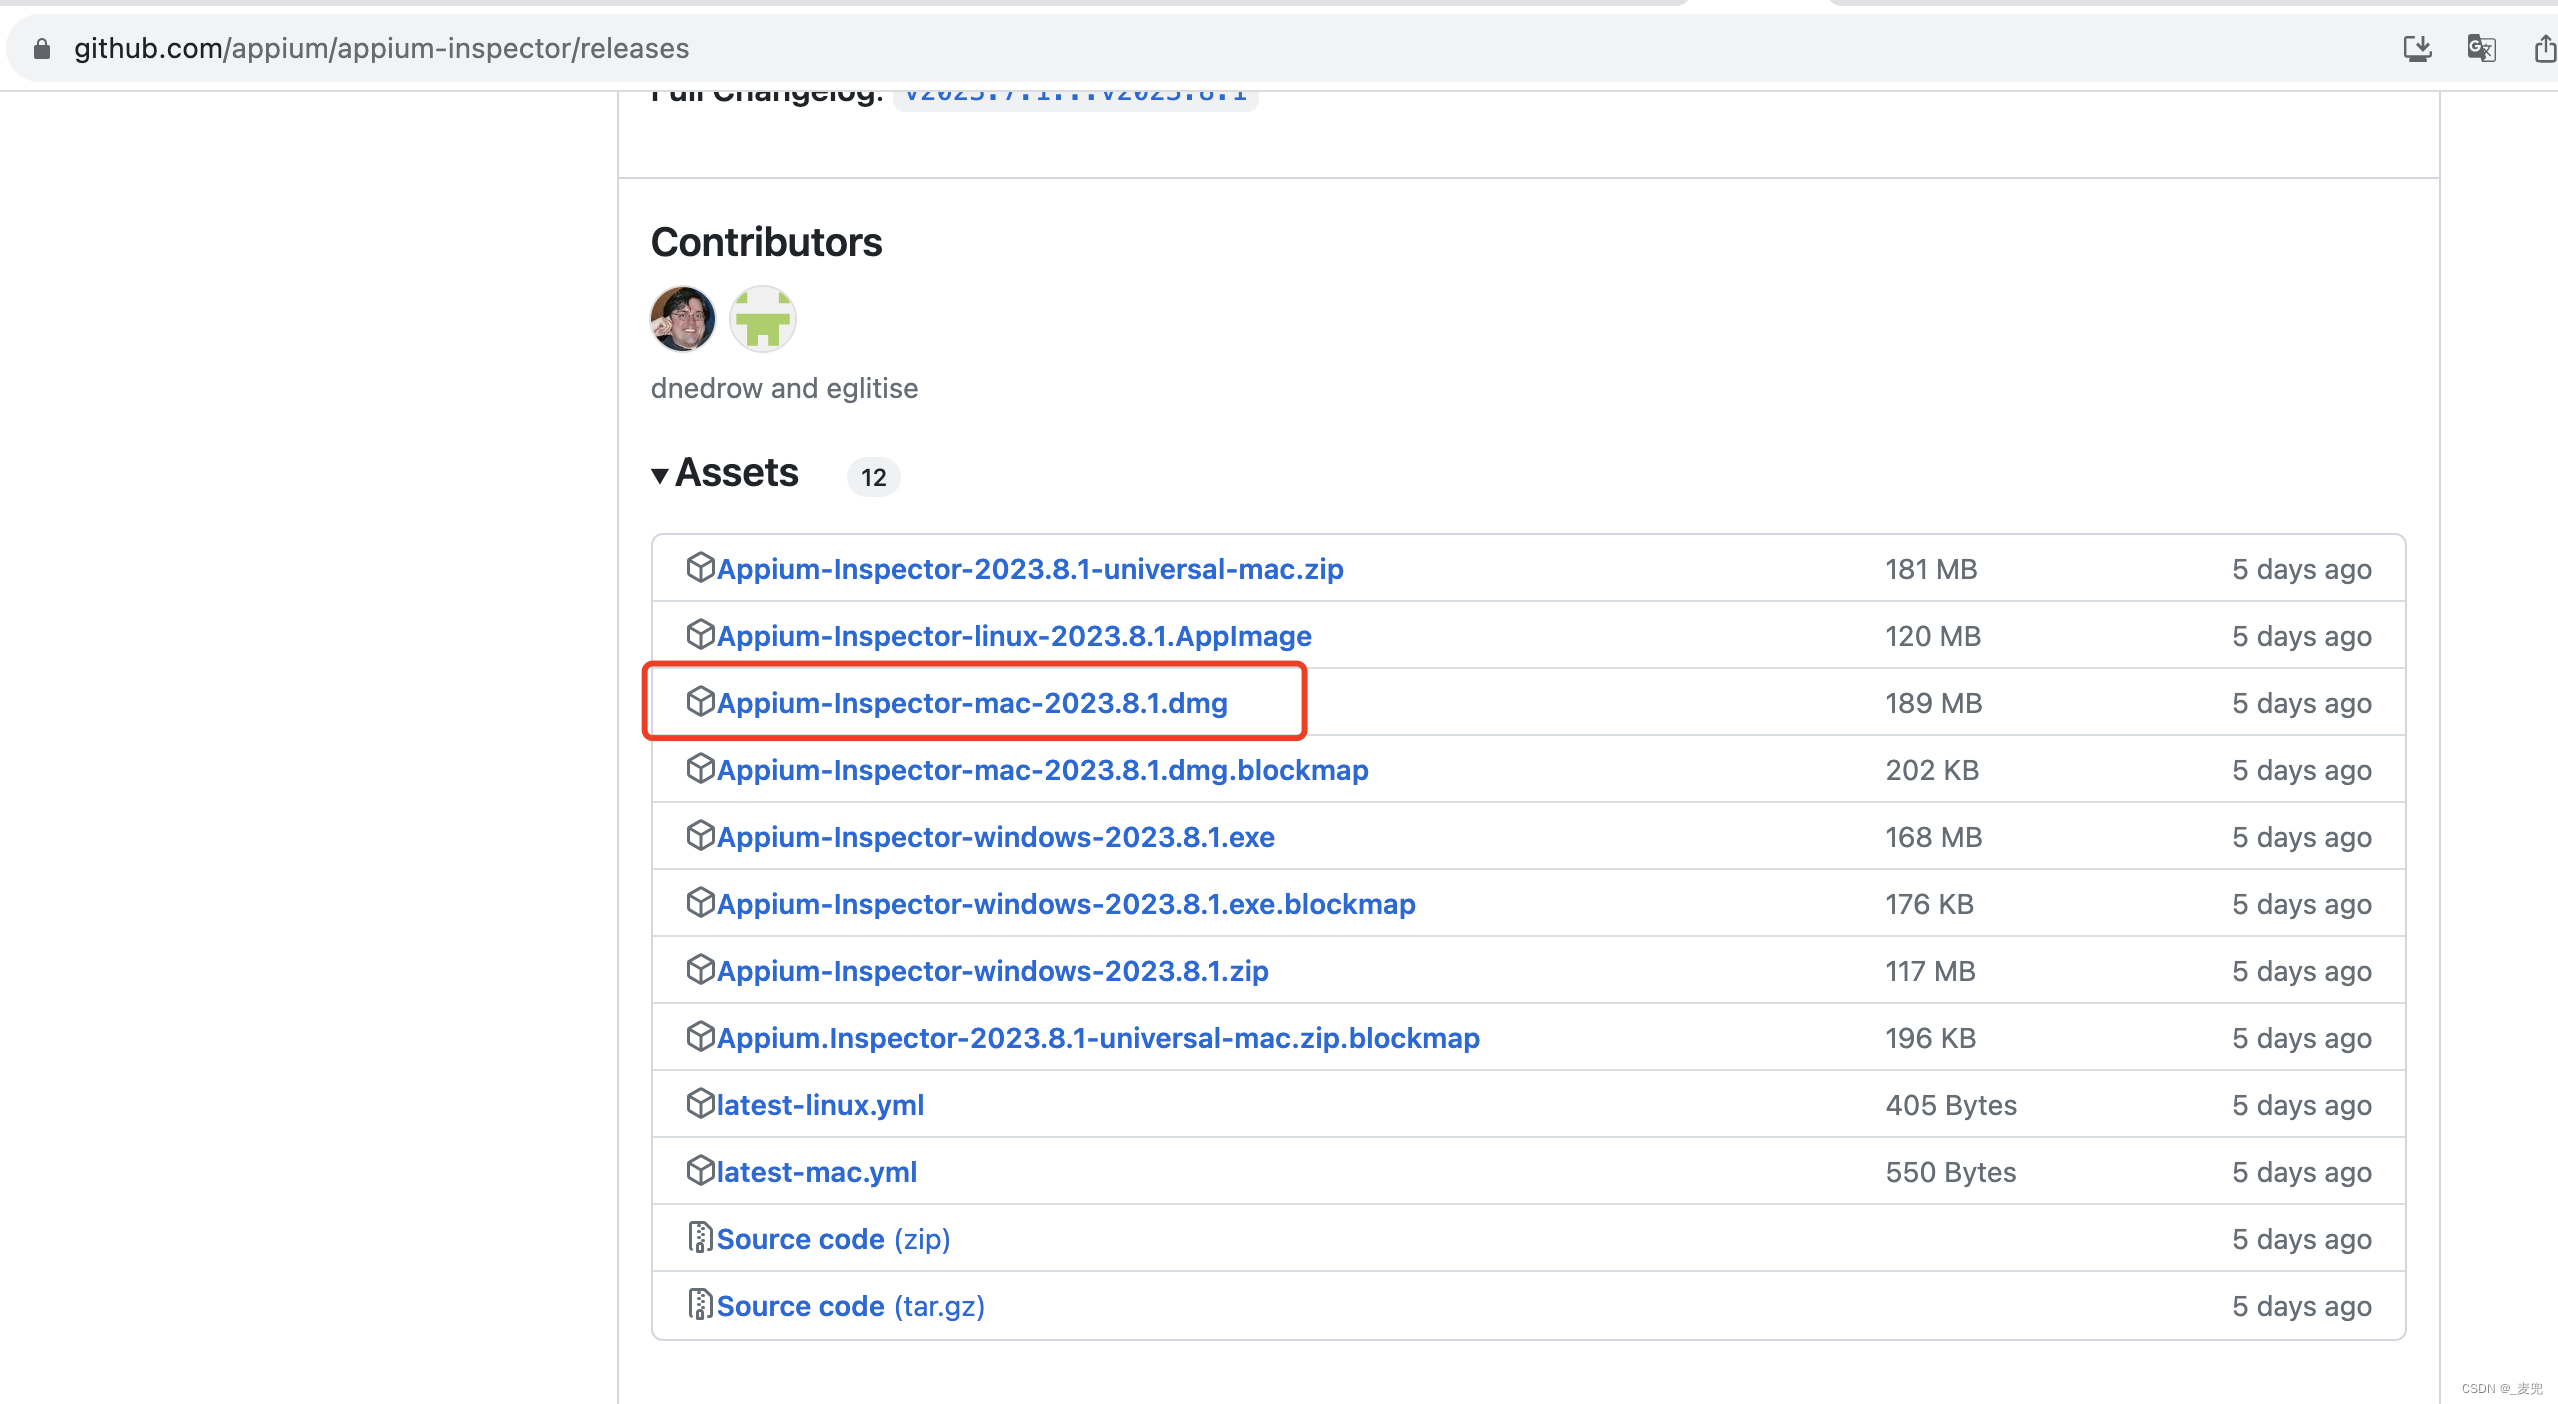Image resolution: width=2558 pixels, height=1404 pixels.
Task: Click the download icon in the browser toolbar
Action: click(x=2419, y=48)
